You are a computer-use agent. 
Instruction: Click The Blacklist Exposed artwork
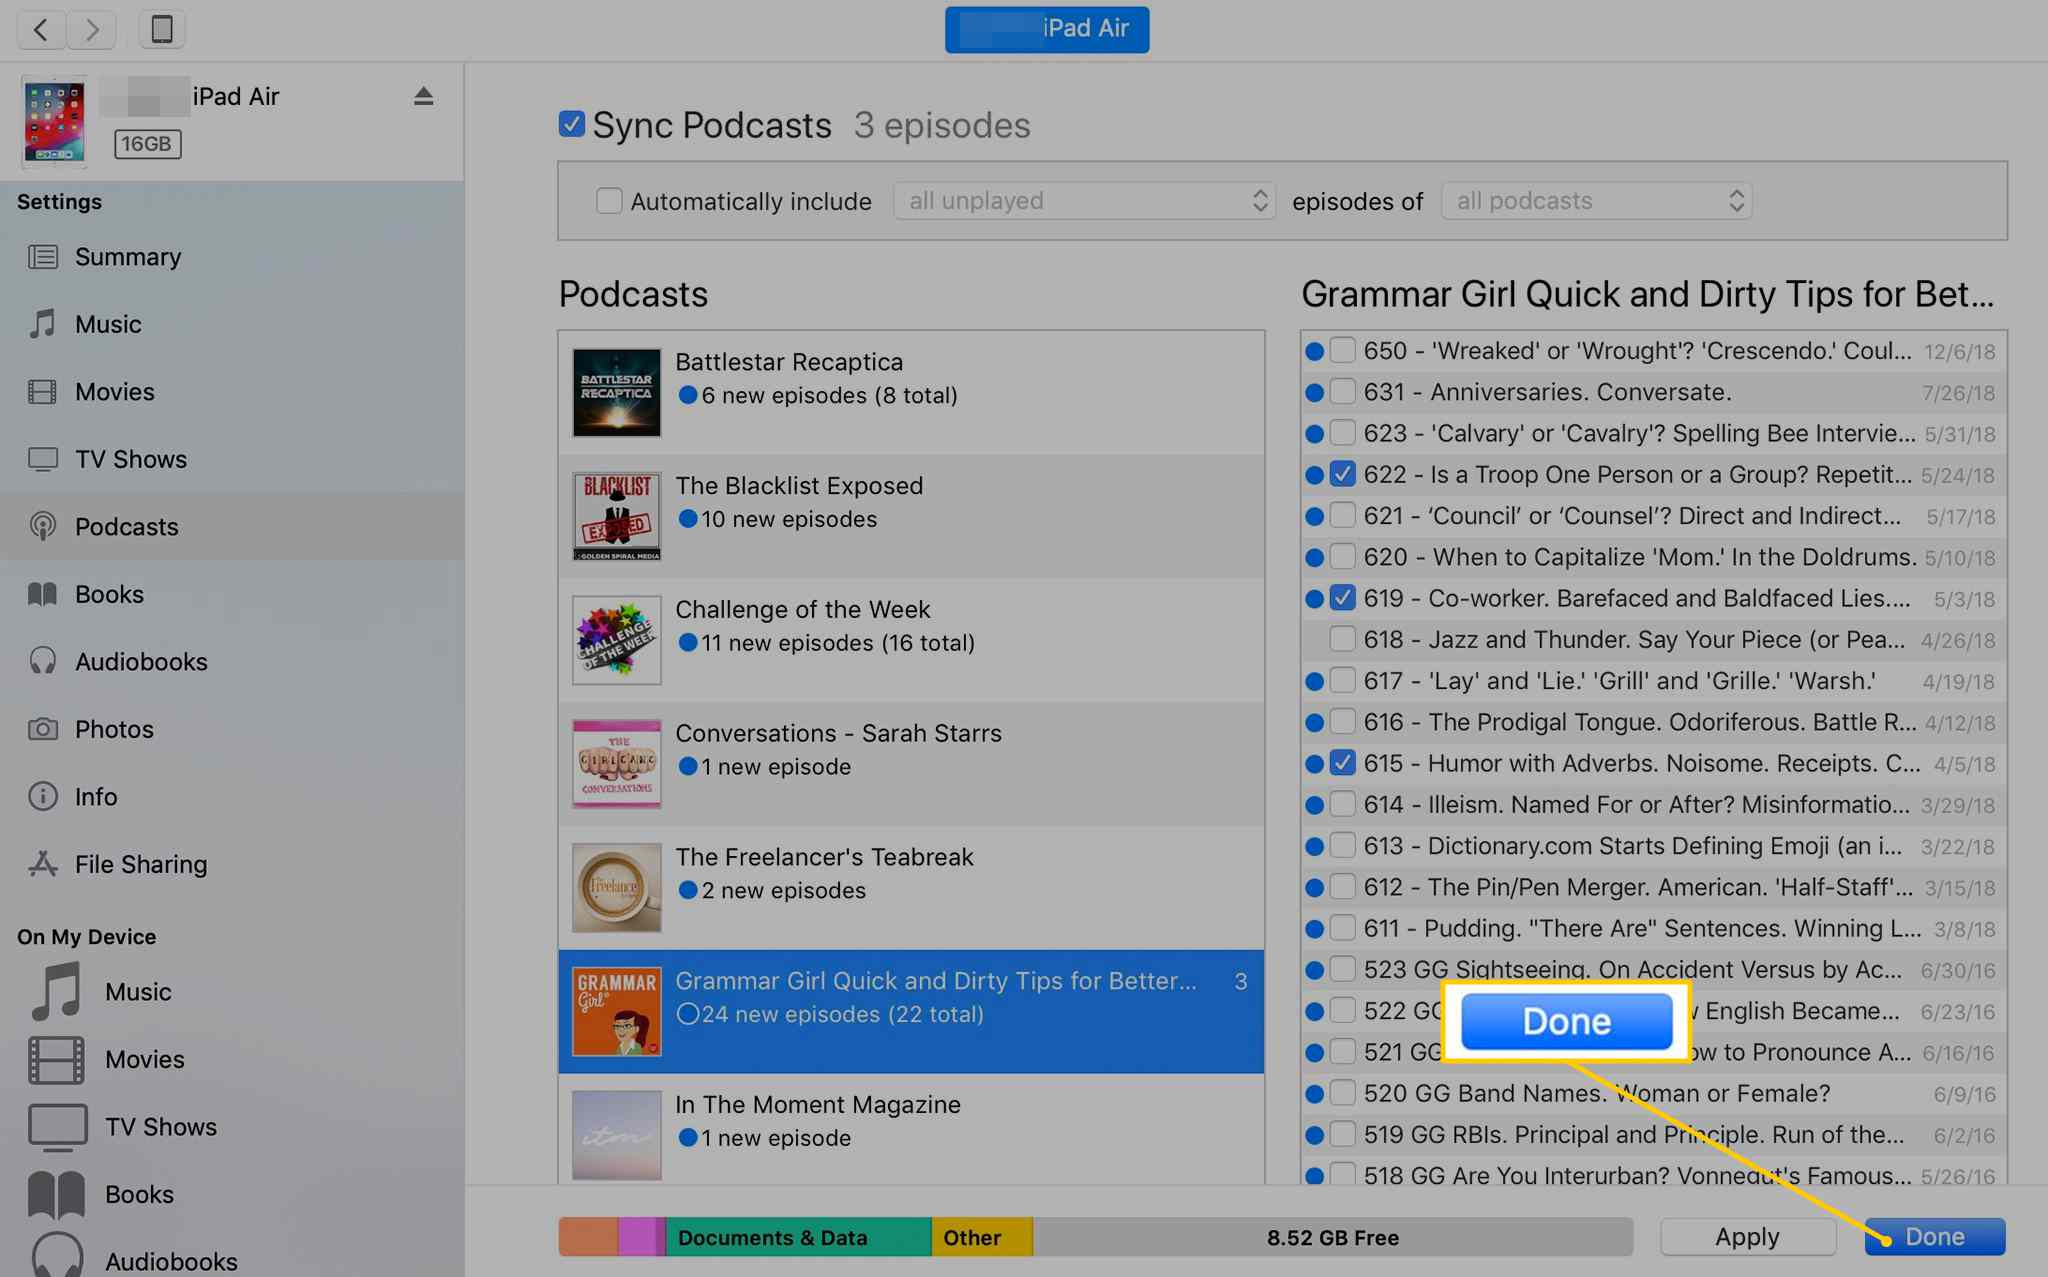tap(616, 516)
